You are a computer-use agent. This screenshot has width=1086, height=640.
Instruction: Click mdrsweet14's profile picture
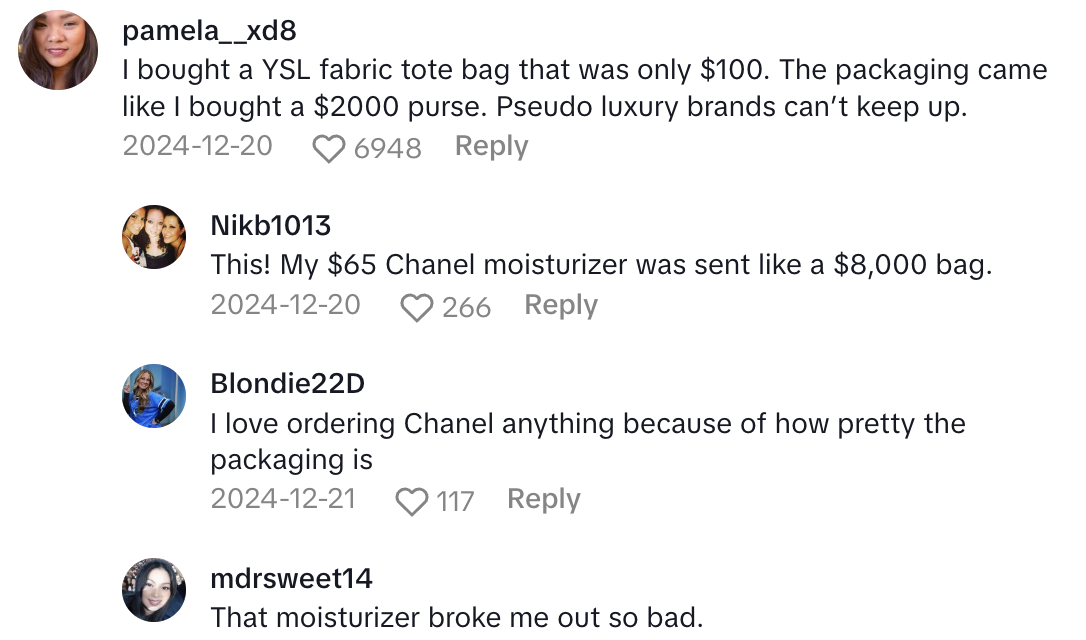click(154, 590)
